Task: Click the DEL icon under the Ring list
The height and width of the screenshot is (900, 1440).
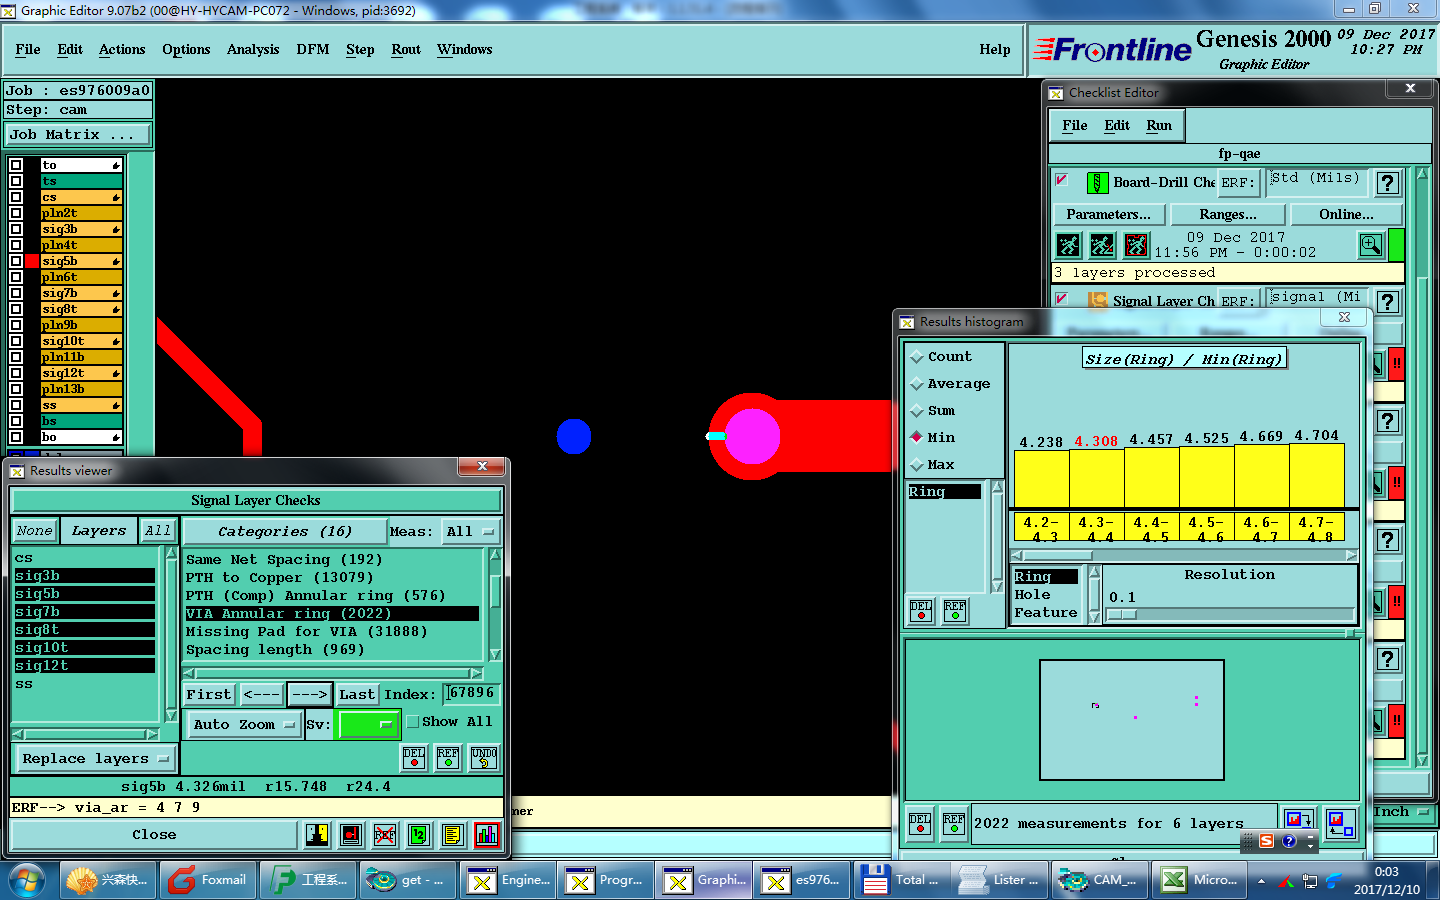Action: [x=921, y=610]
